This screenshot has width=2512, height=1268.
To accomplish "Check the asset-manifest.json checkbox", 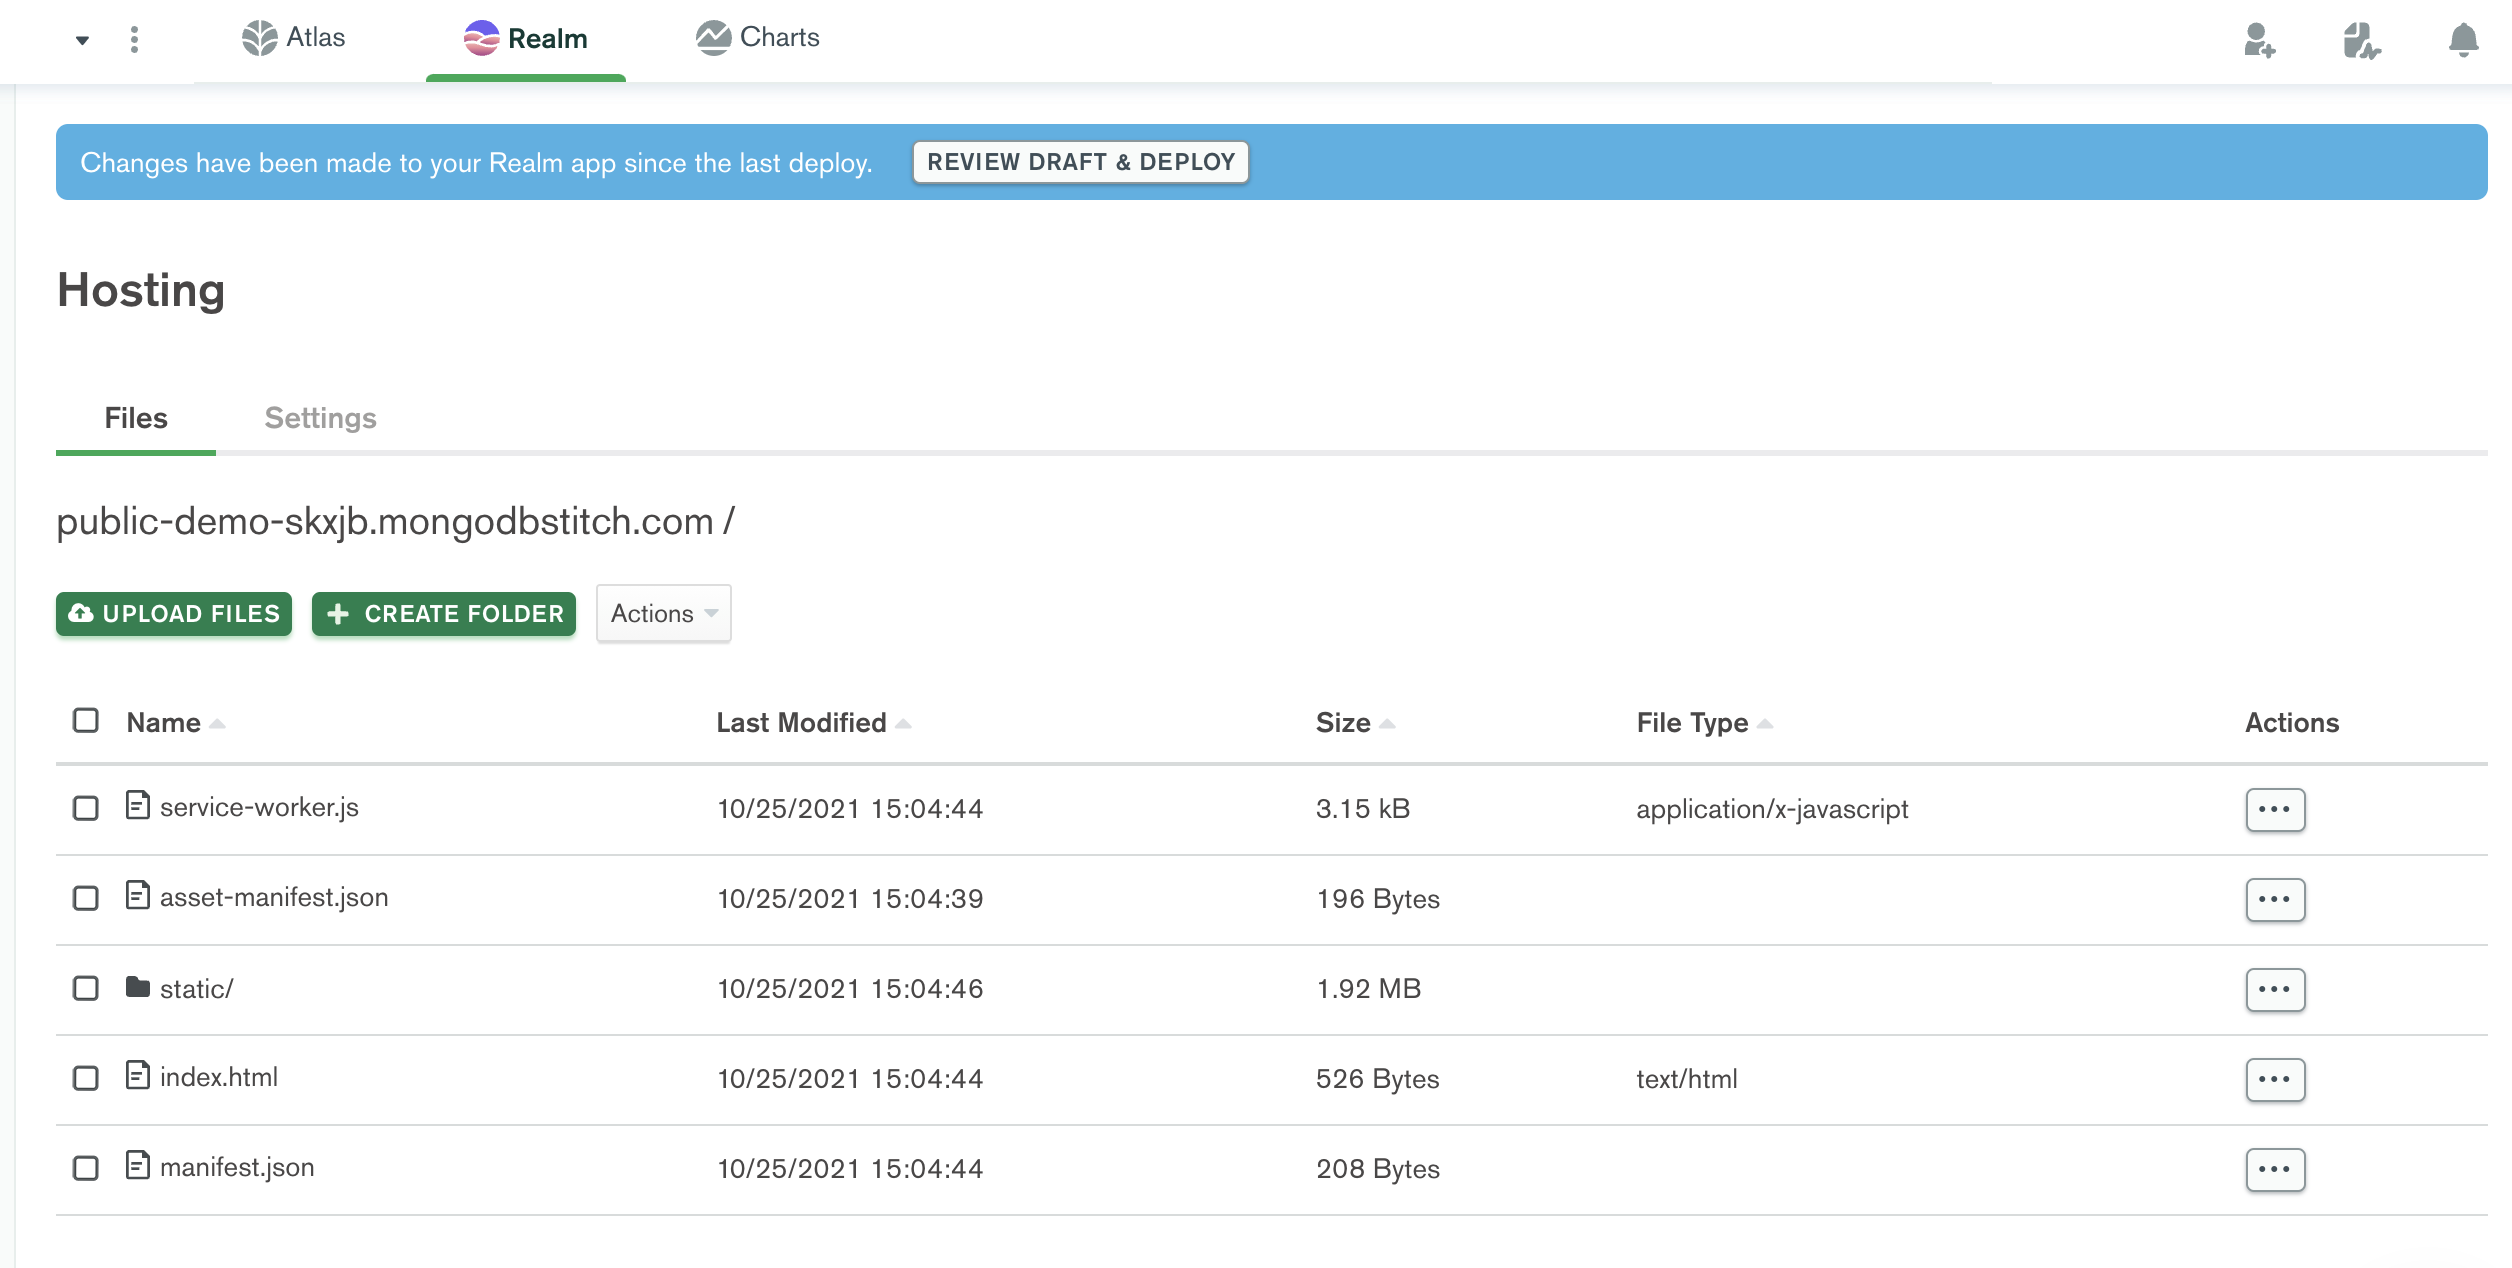I will point(86,898).
